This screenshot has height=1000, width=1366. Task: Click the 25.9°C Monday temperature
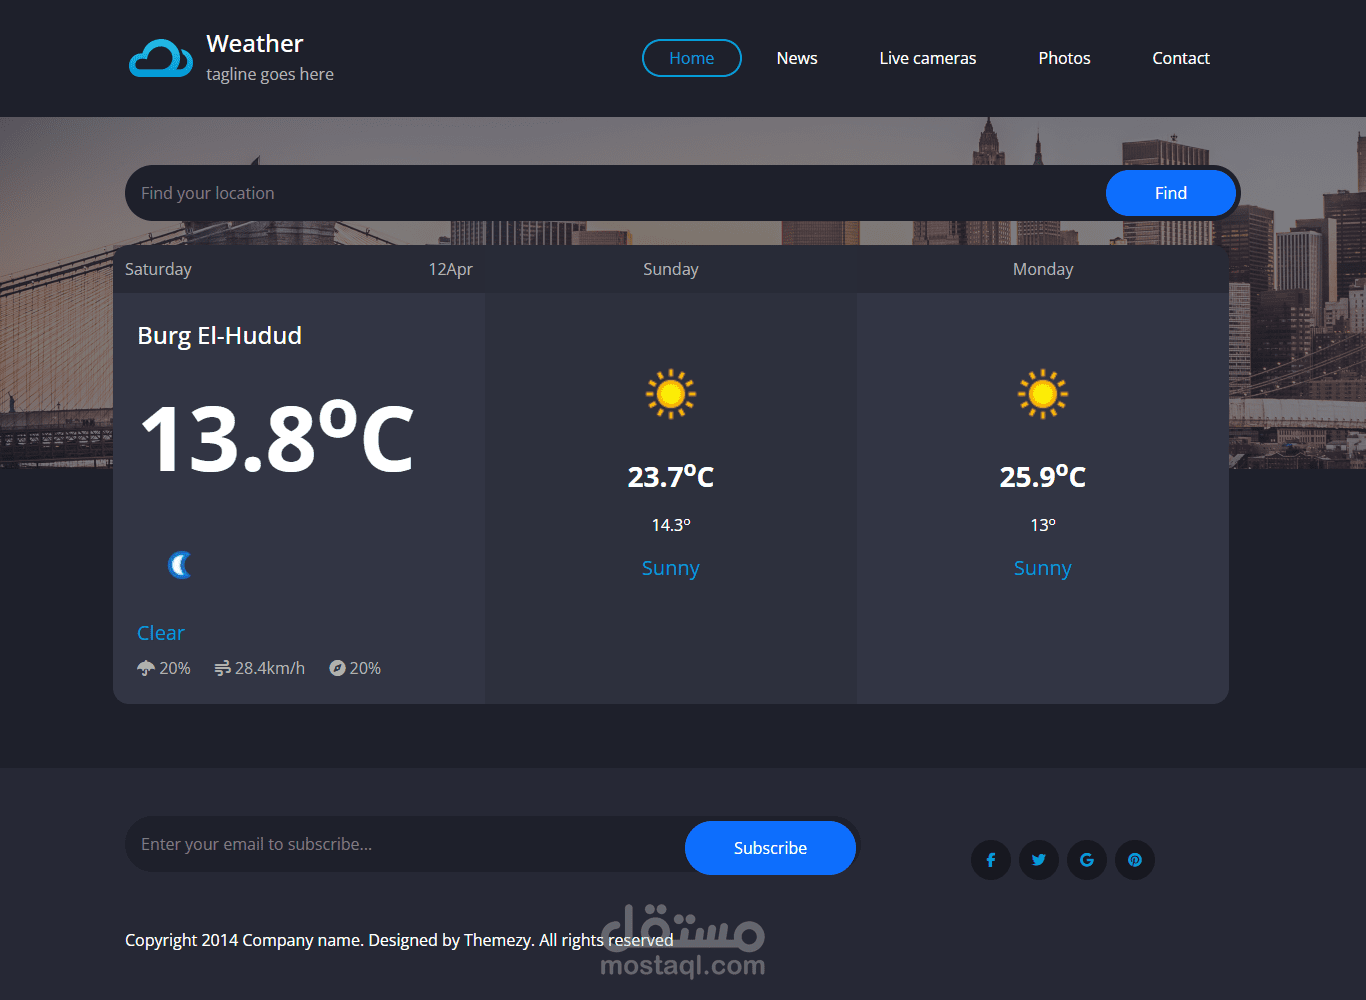point(1043,476)
